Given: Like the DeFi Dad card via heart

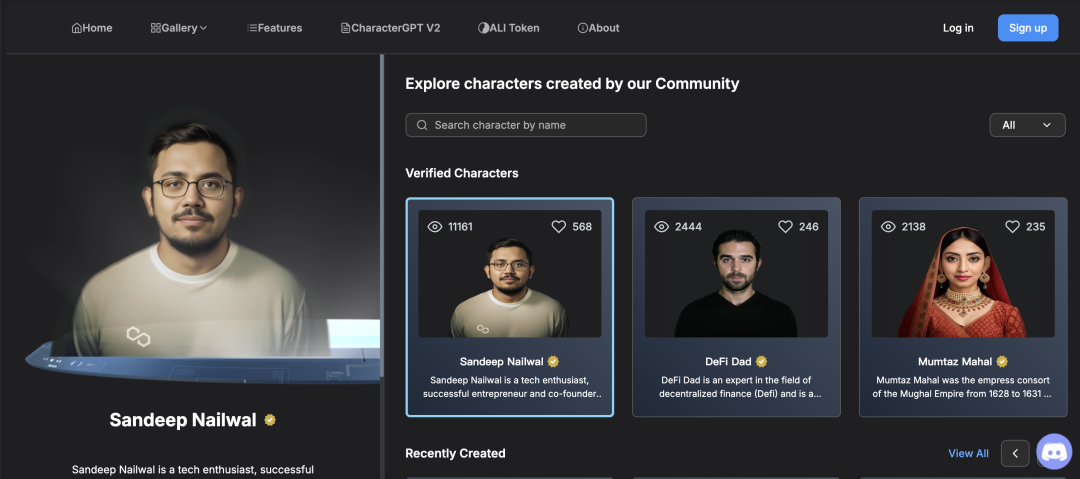Looking at the screenshot, I should click(785, 227).
